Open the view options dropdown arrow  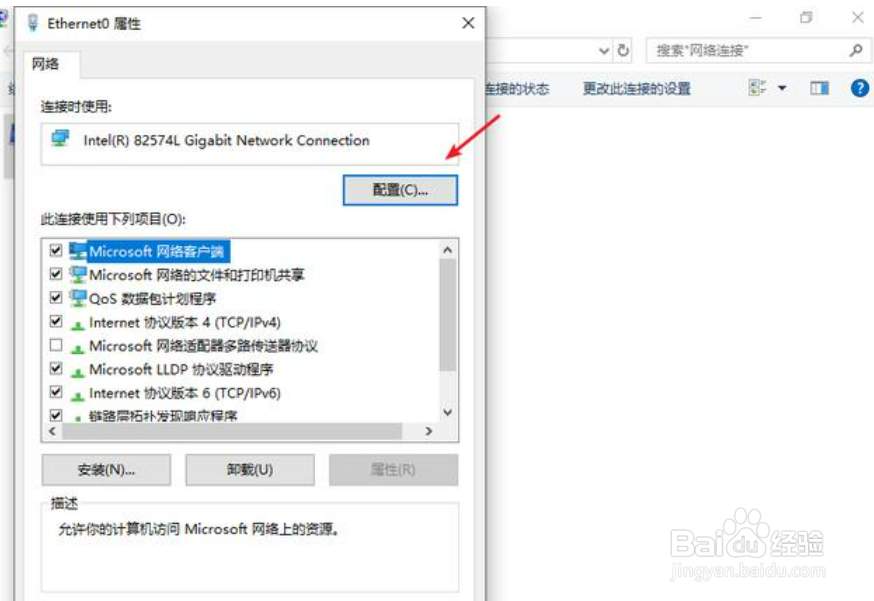click(782, 88)
